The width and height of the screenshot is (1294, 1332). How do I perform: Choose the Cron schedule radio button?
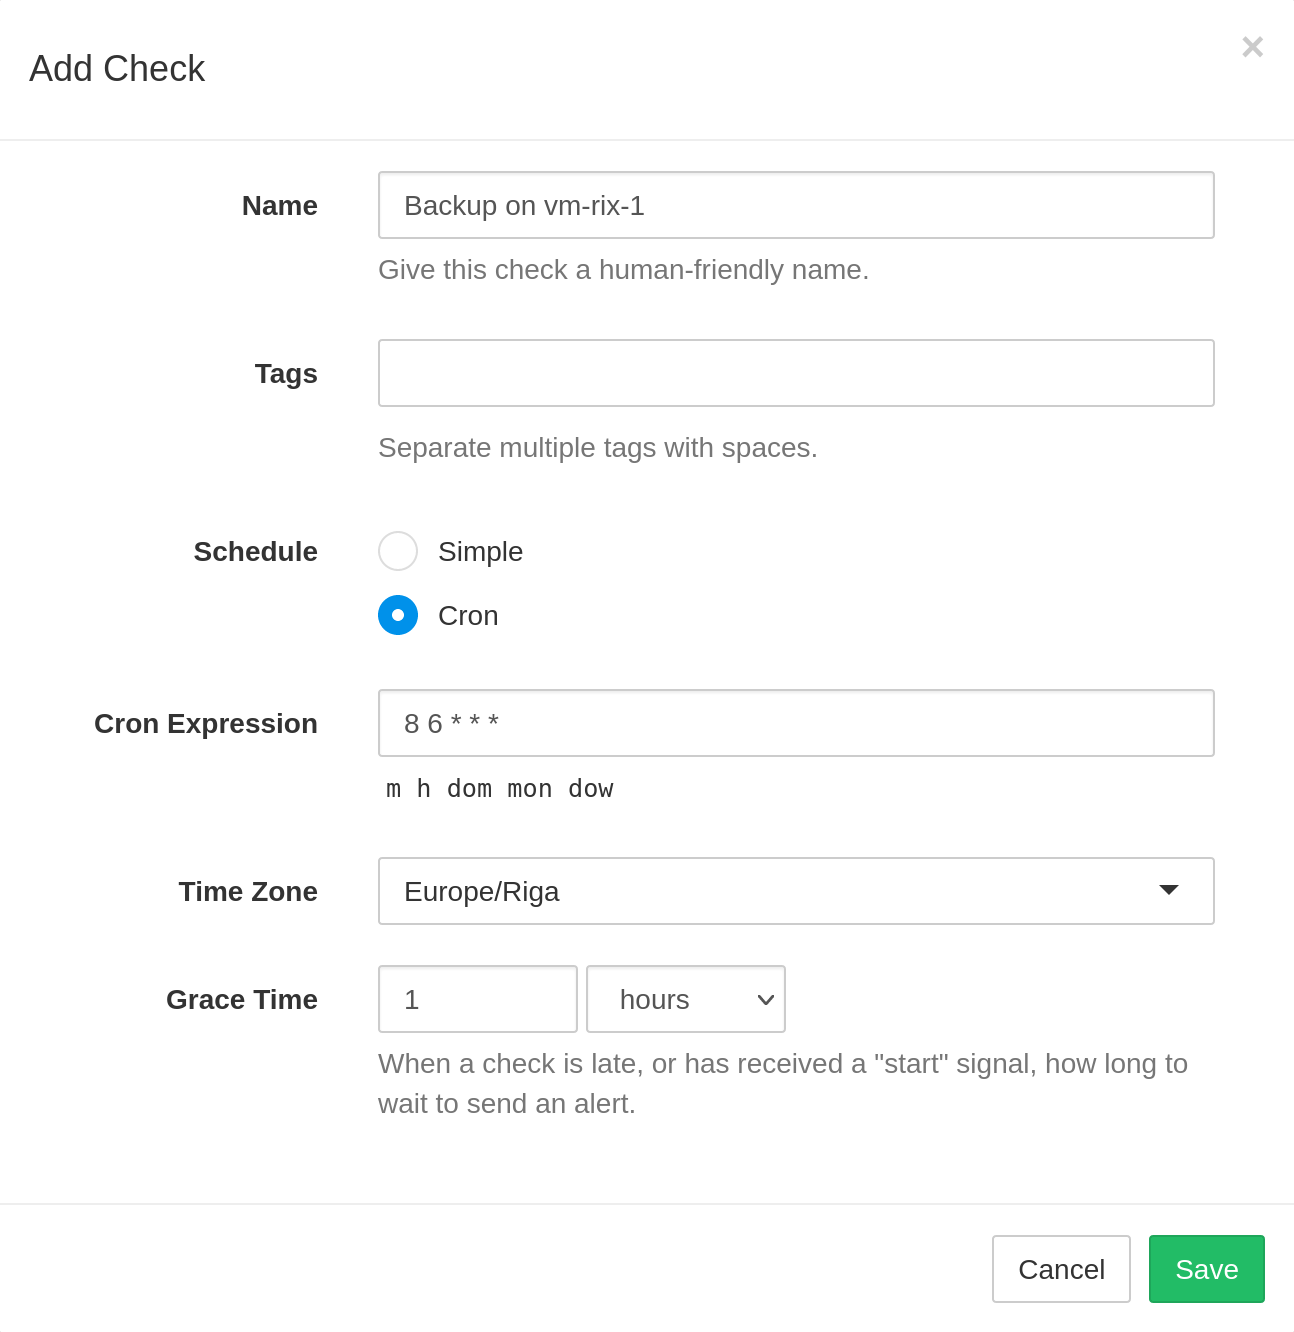pyautogui.click(x=398, y=615)
